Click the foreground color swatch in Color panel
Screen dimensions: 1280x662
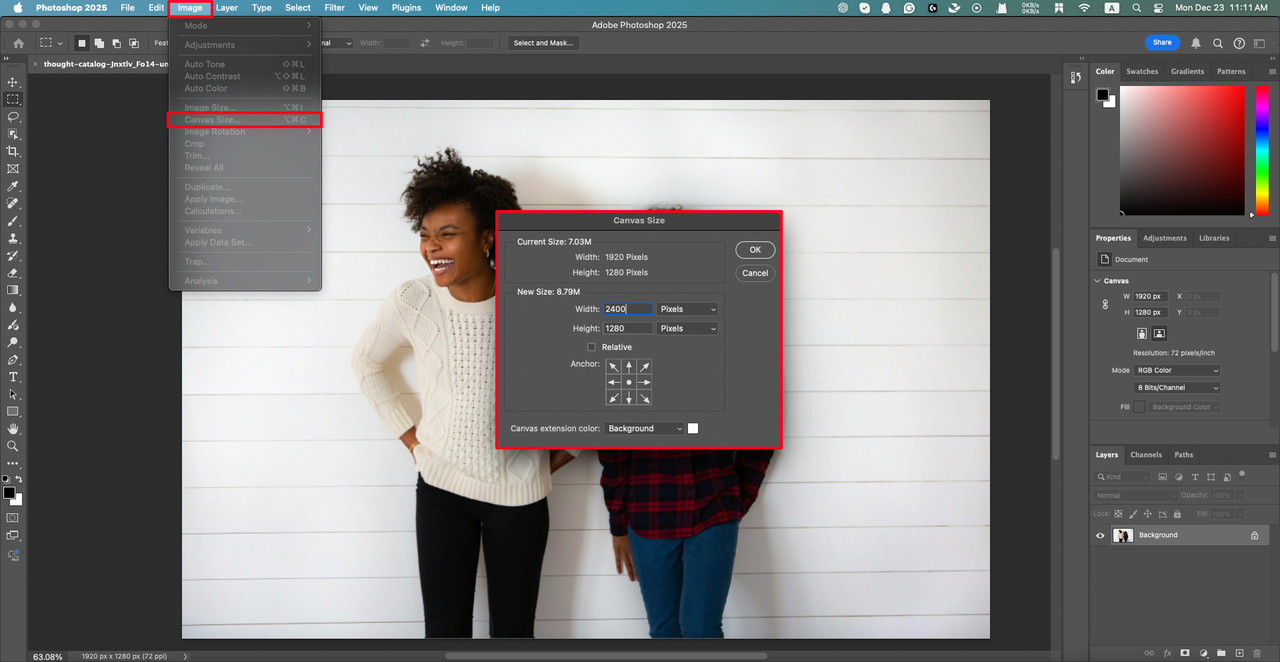[x=1103, y=95]
